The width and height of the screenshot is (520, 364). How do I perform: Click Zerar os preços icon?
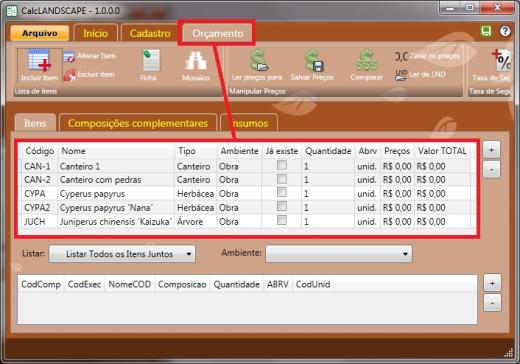(401, 56)
